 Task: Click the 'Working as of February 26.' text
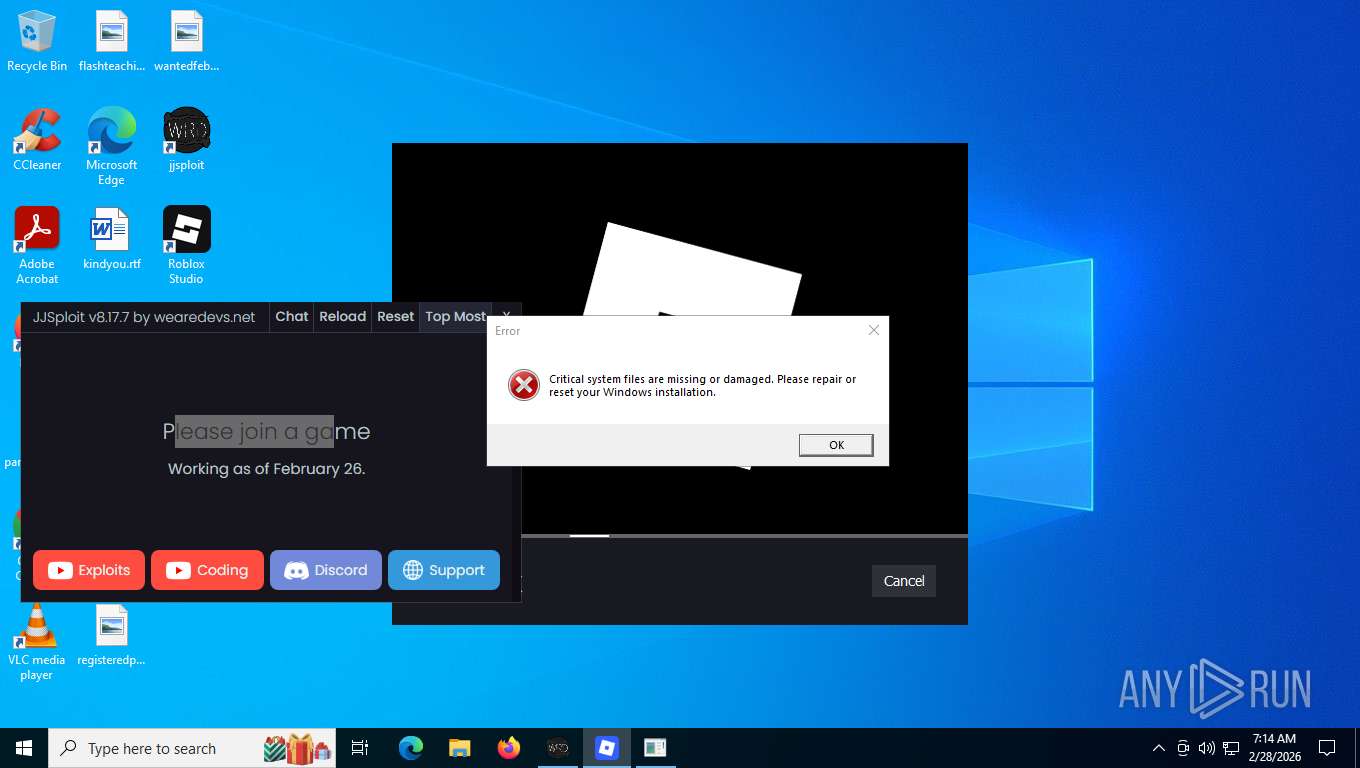266,468
